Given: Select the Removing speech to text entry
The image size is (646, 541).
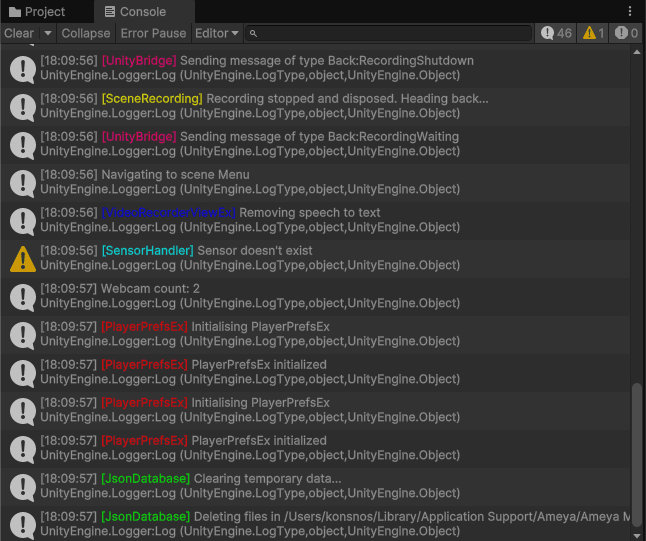Looking at the screenshot, I should pyautogui.click(x=315, y=220).
